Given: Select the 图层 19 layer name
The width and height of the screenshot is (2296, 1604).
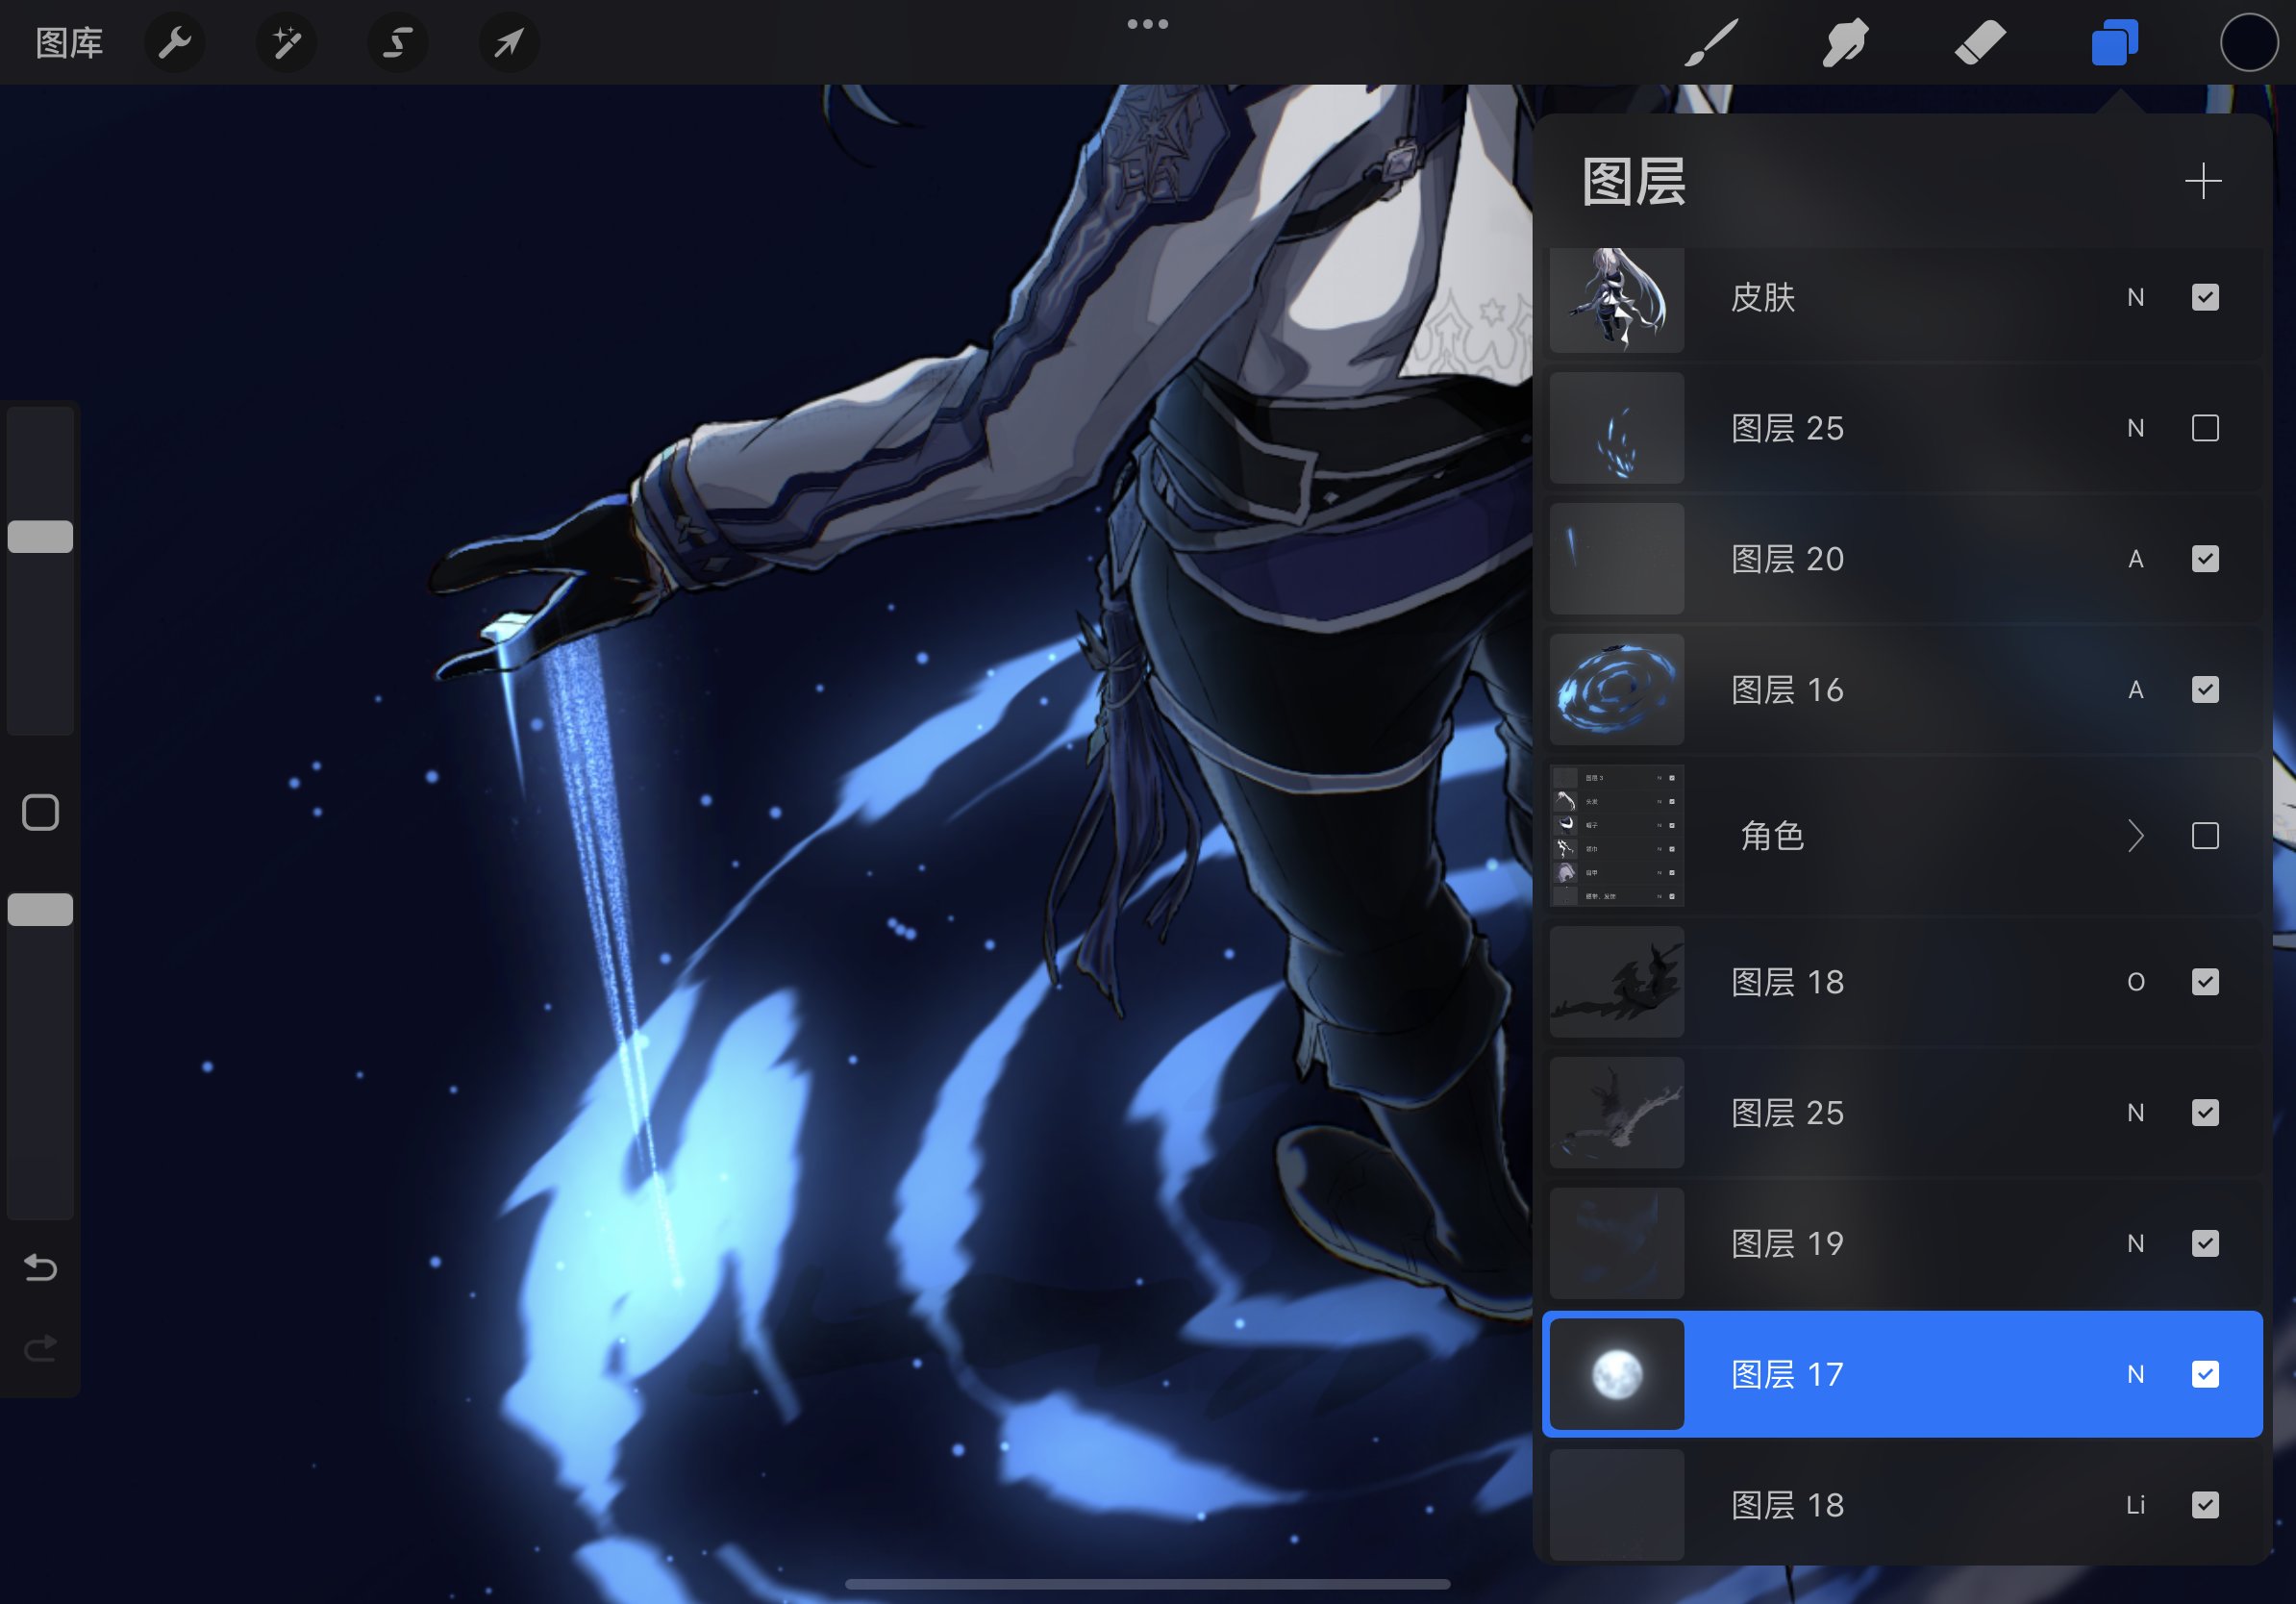Looking at the screenshot, I should 1788,1243.
